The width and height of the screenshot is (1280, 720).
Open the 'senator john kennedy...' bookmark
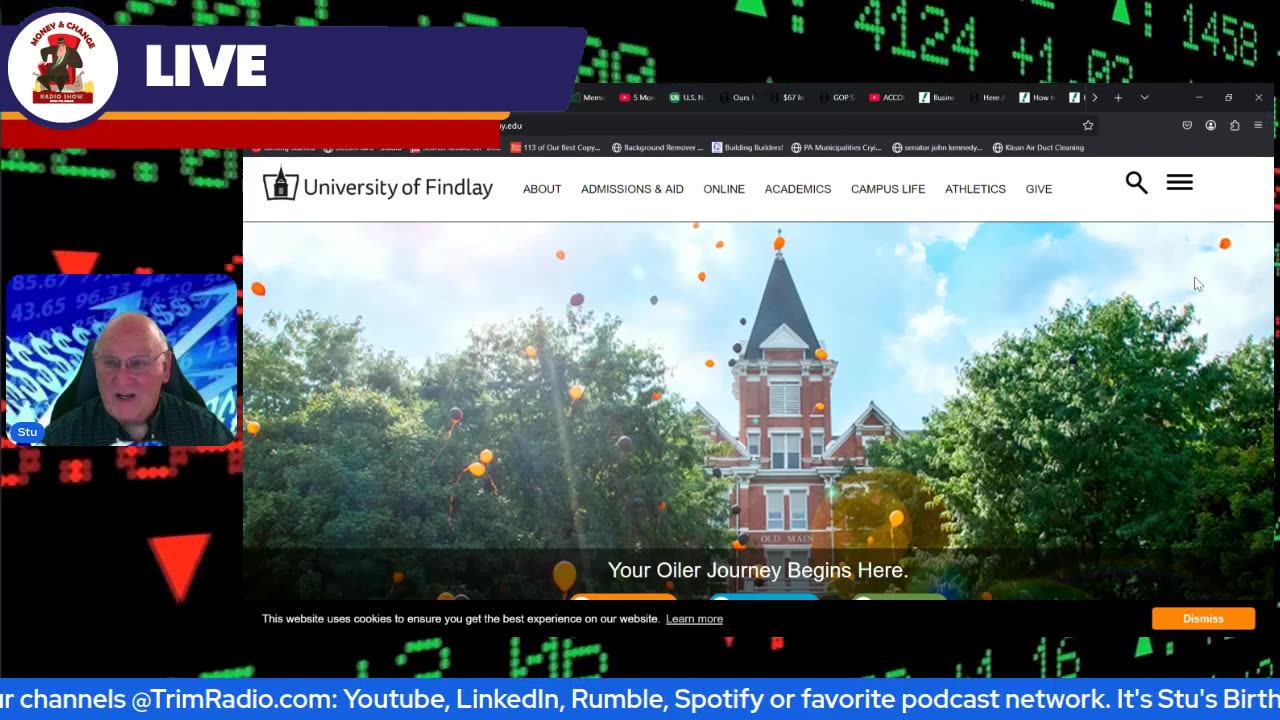pos(937,147)
